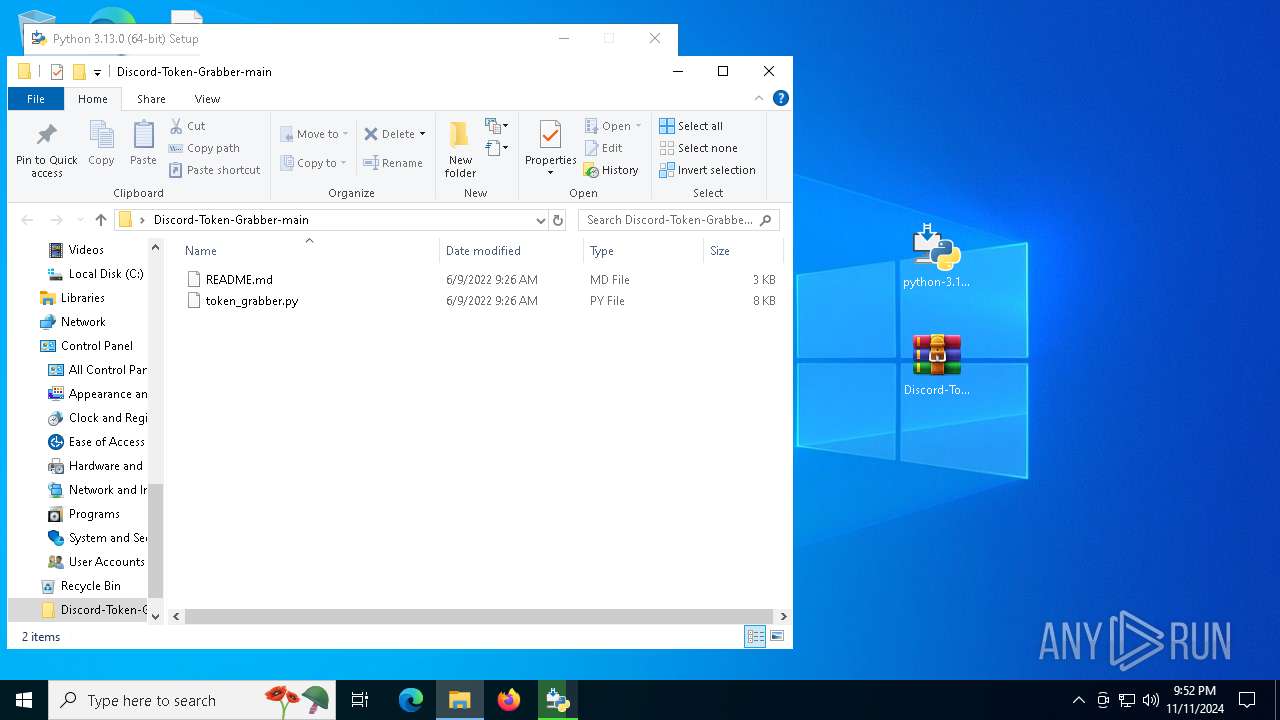Sort by Size column header

743,251
